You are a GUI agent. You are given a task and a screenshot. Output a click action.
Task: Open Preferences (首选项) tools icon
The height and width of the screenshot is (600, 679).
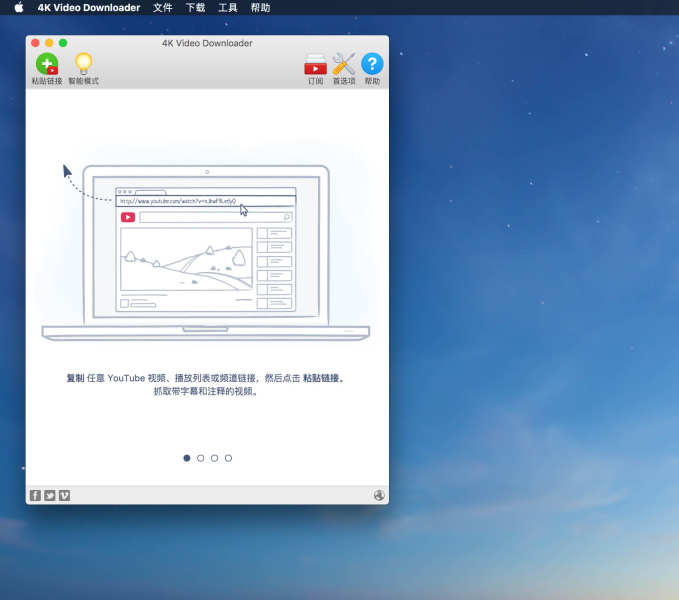coord(344,64)
